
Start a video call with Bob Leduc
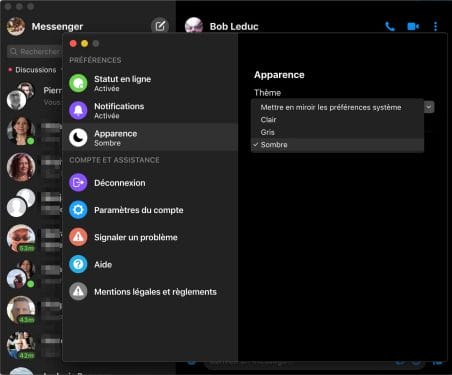click(413, 26)
